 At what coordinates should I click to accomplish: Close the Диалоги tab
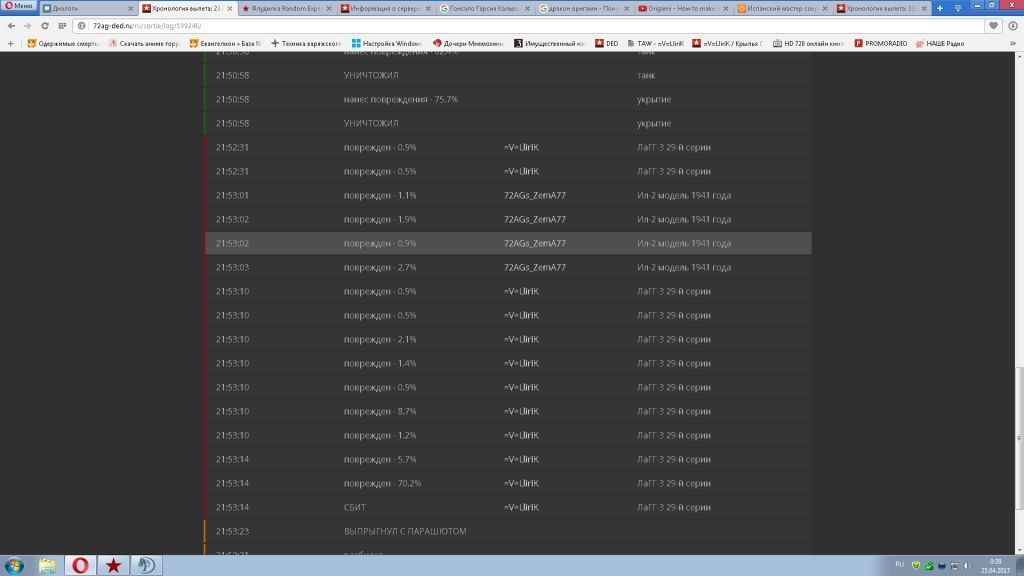click(131, 8)
